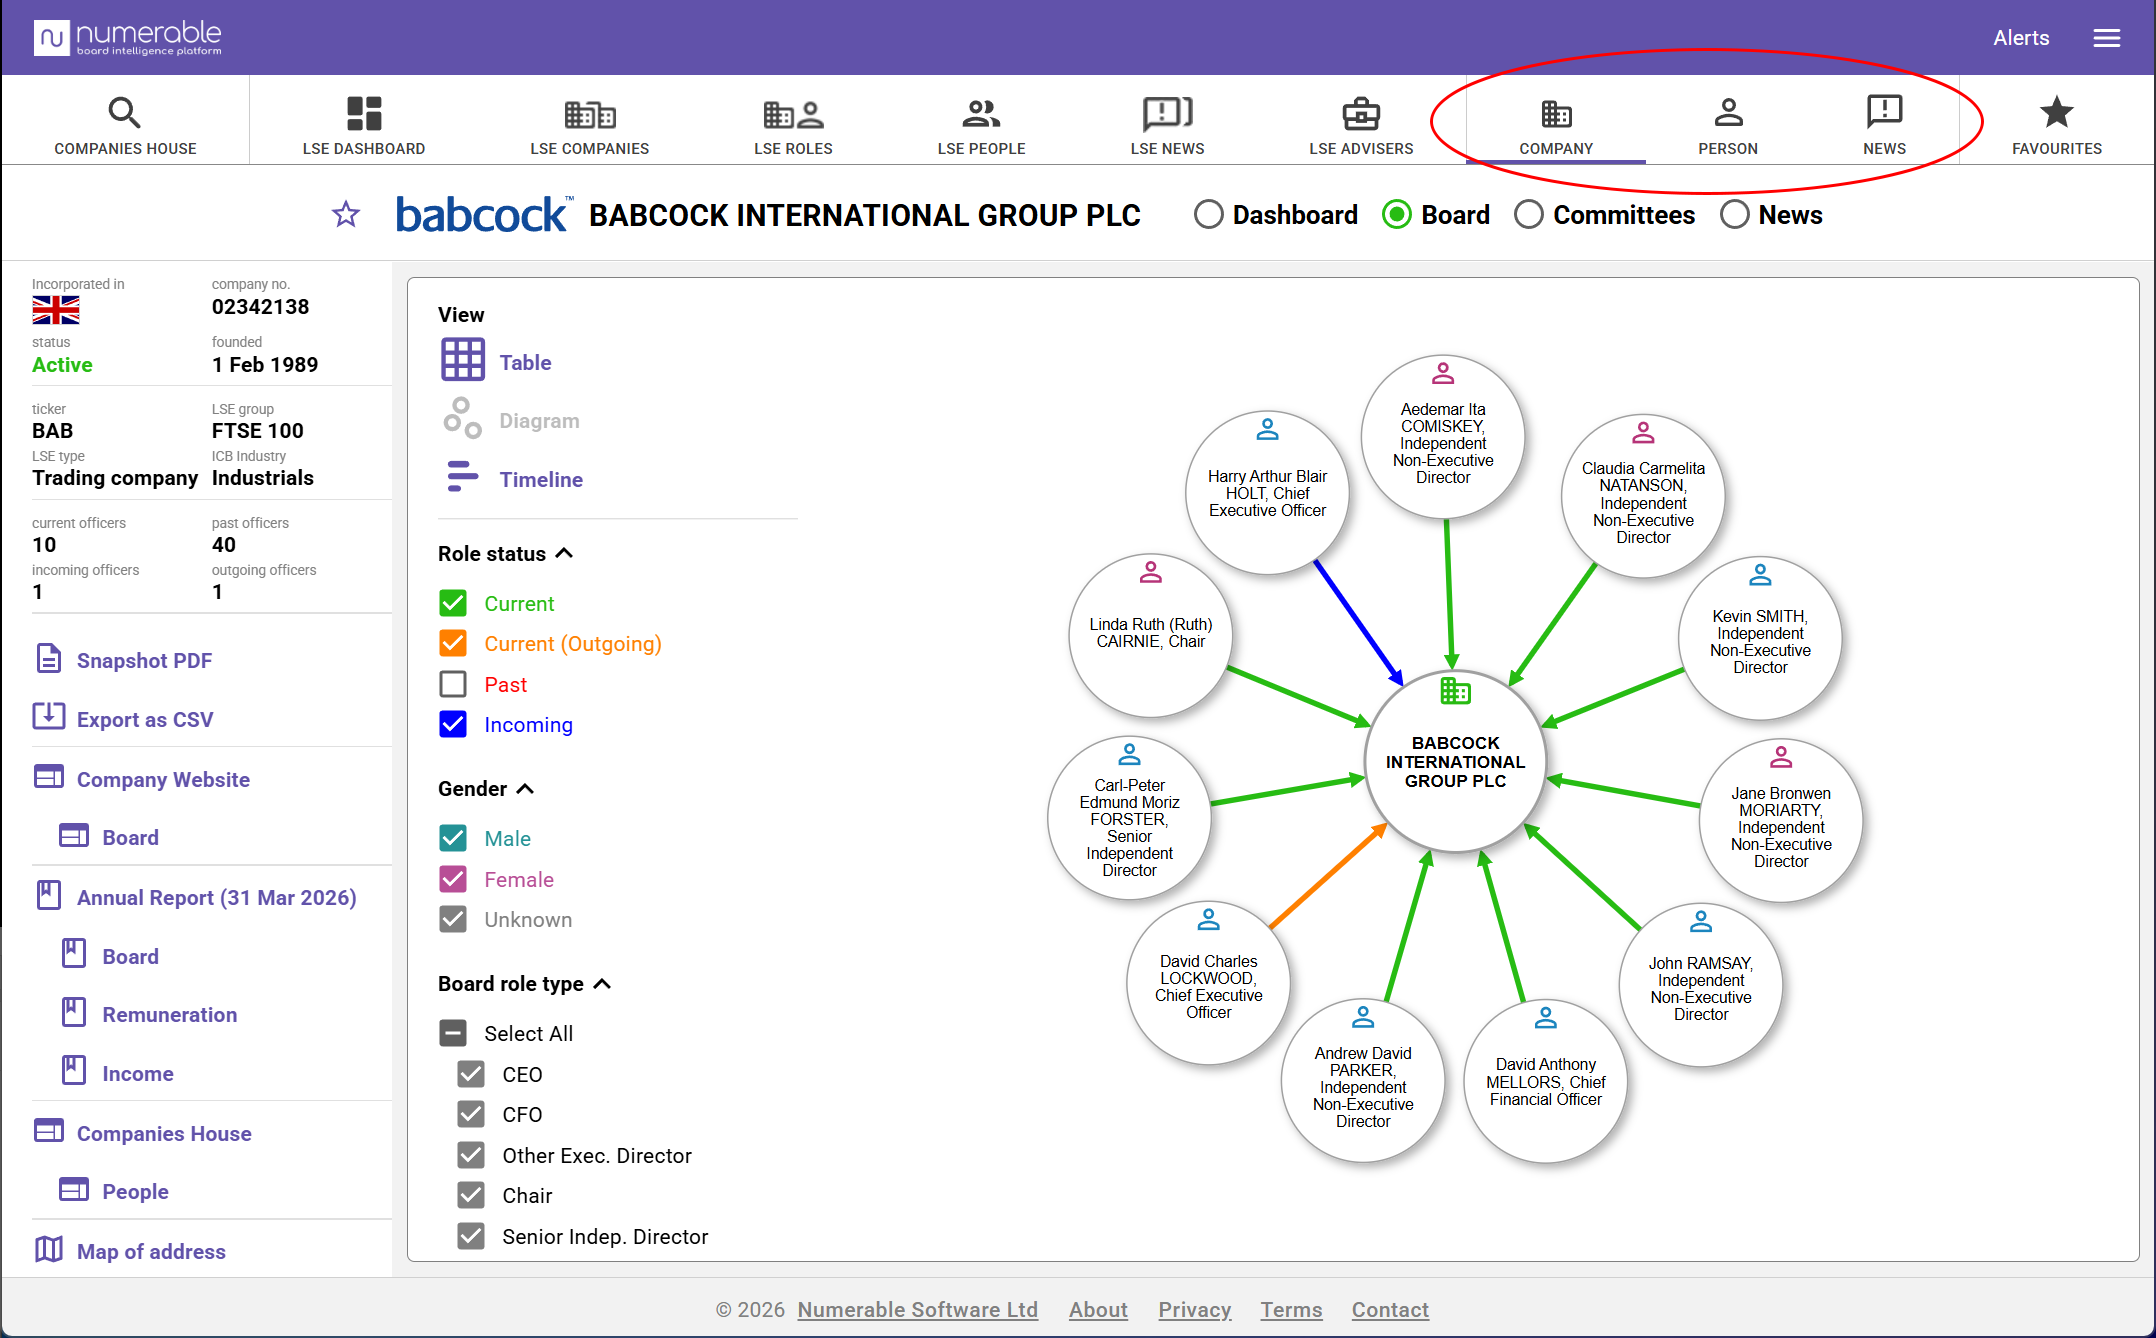
Task: Click the Annual Report bookmark icon
Action: coord(49,895)
